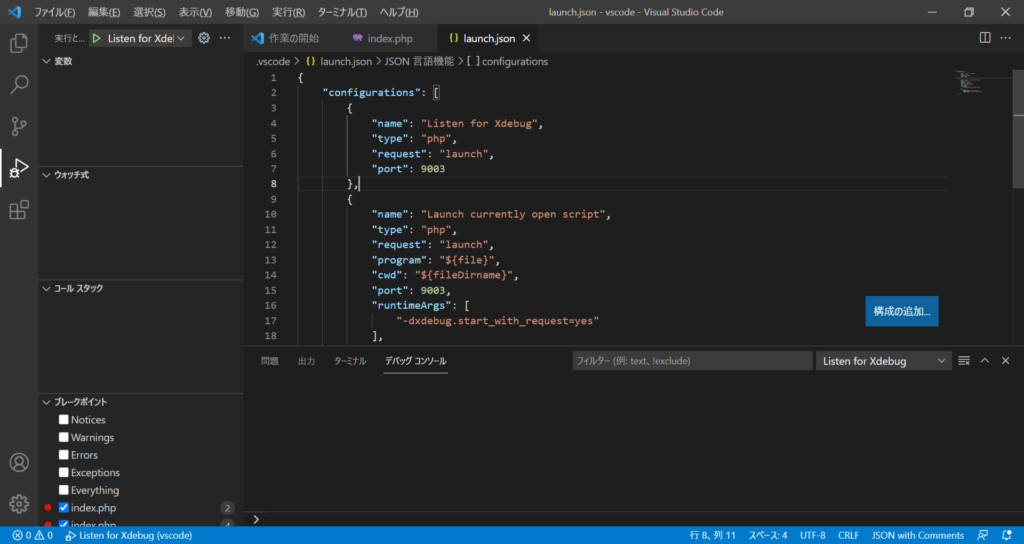Open the 編集(E) menu
Image resolution: width=1024 pixels, height=544 pixels.
click(104, 12)
